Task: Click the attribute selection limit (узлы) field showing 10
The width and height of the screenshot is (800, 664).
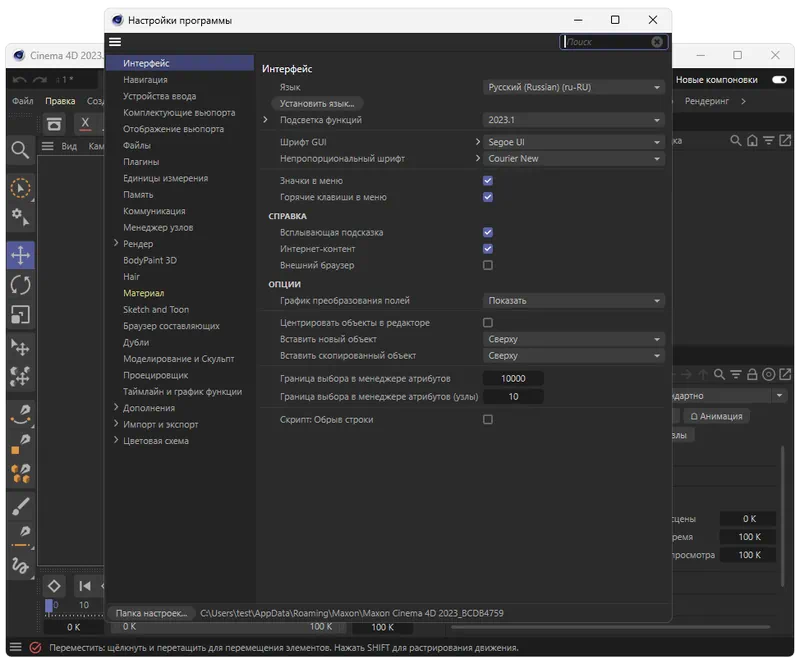Action: (x=513, y=397)
